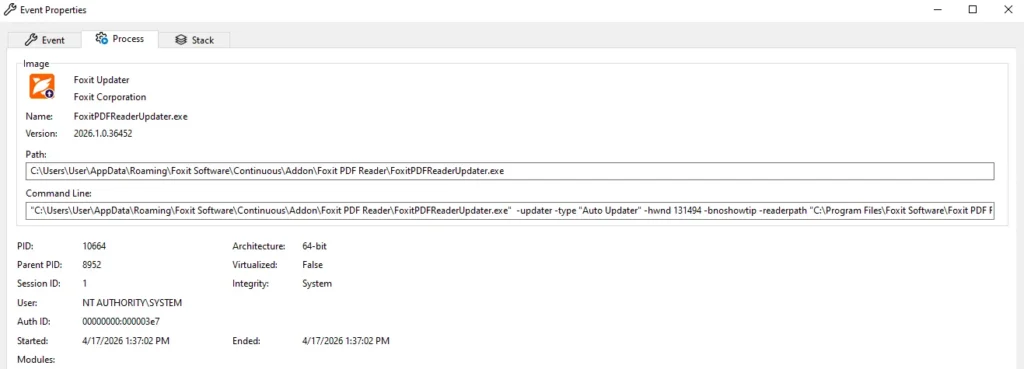The image size is (1024, 369).
Task: Click the gear icon on Process tab
Action: pyautogui.click(x=101, y=39)
